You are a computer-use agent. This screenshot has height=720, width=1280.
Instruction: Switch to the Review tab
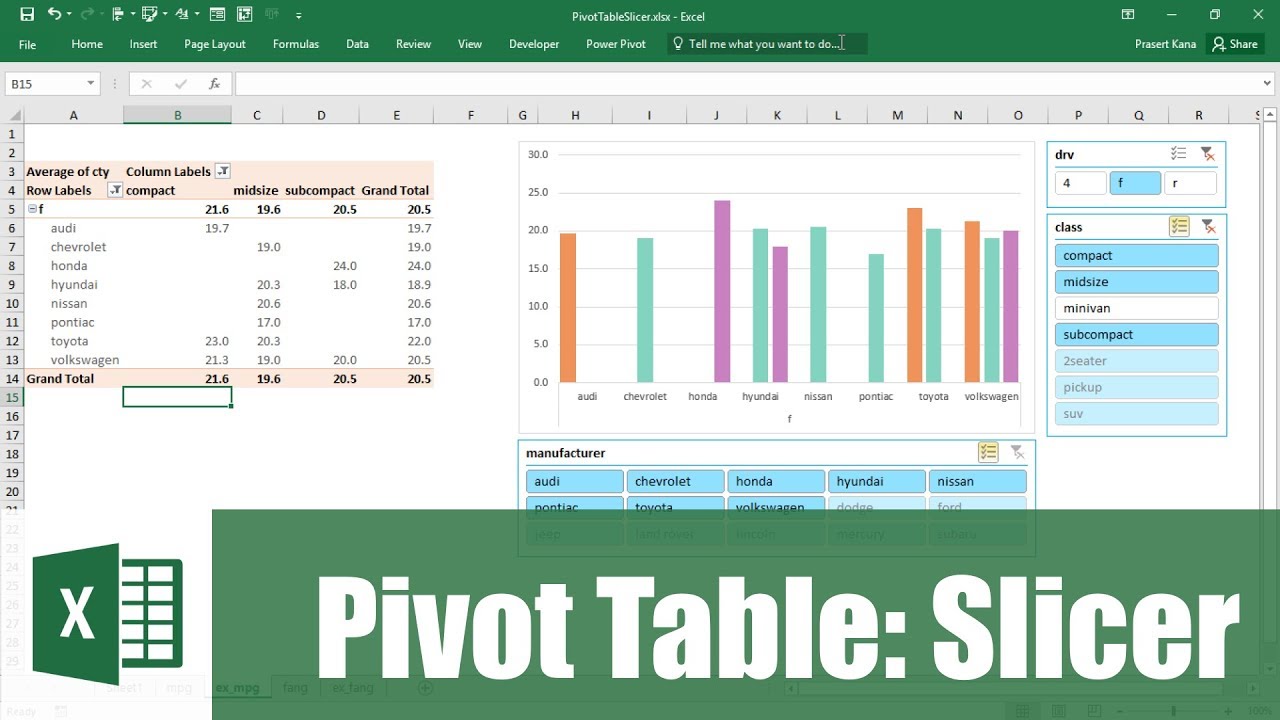[x=413, y=44]
